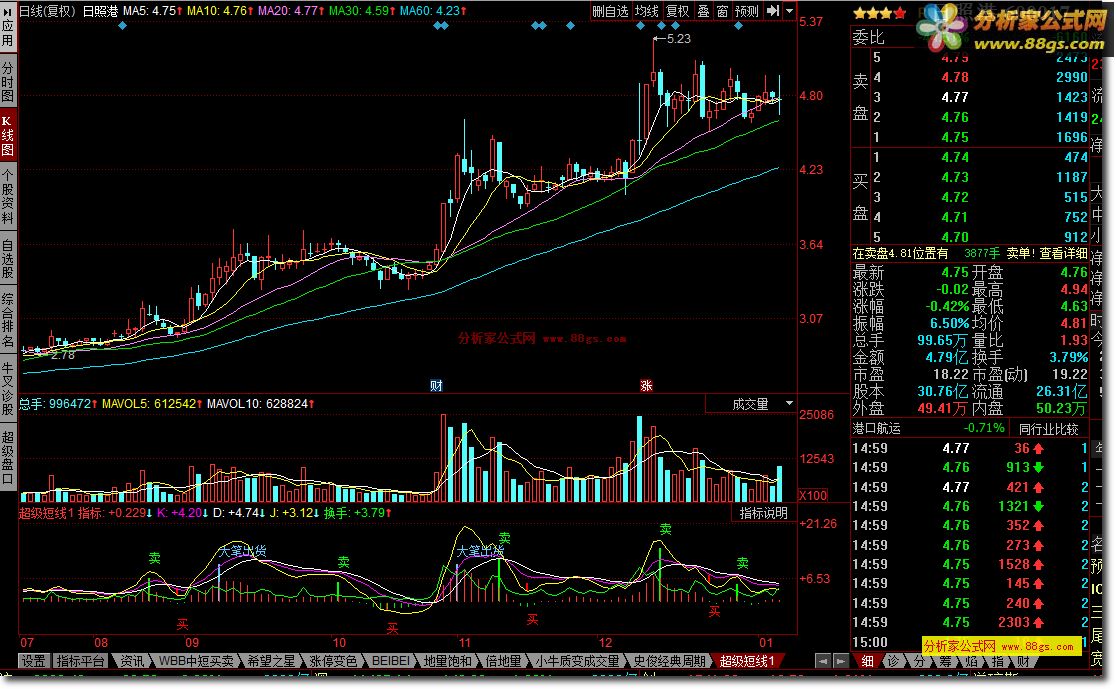This screenshot has width=1116, height=689.
Task: Select the 史俊经典周期 indicator tab
Action: coord(670,661)
